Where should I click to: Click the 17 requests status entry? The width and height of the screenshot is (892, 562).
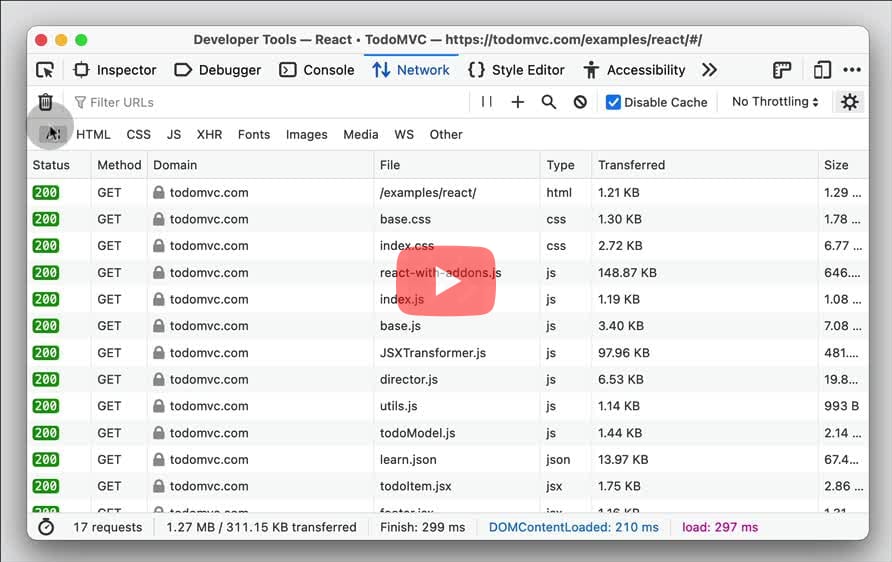tap(108, 527)
